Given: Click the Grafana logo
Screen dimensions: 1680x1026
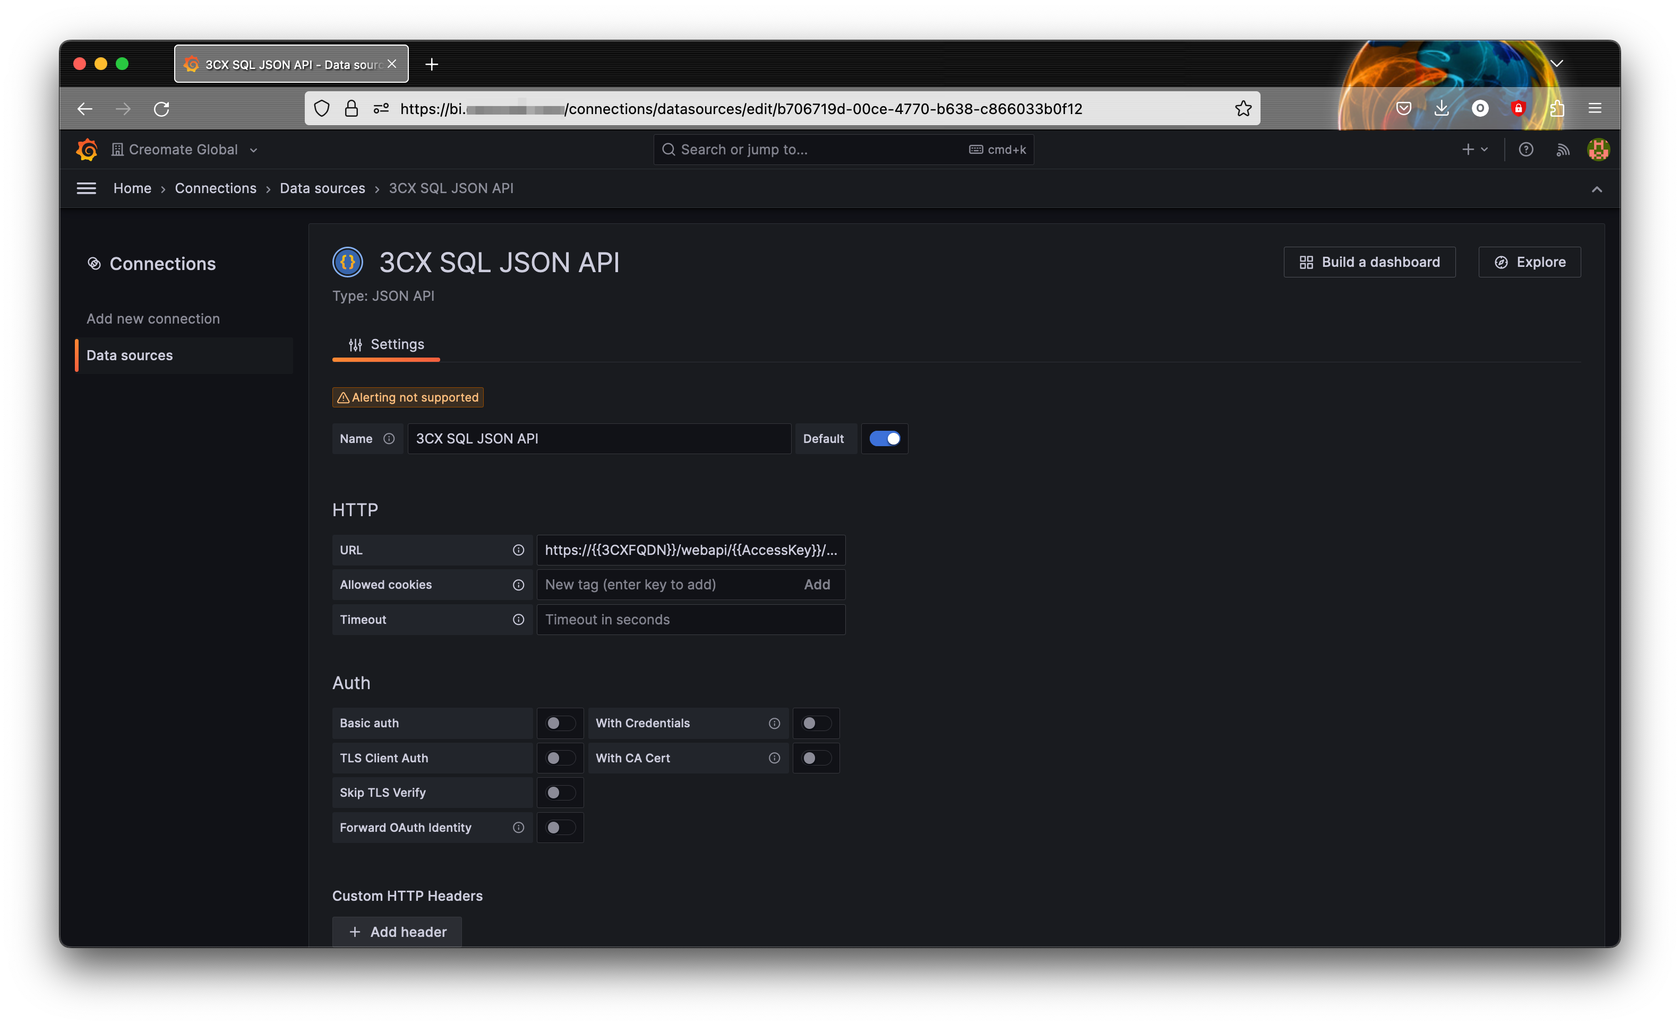Looking at the screenshot, I should click(x=87, y=149).
